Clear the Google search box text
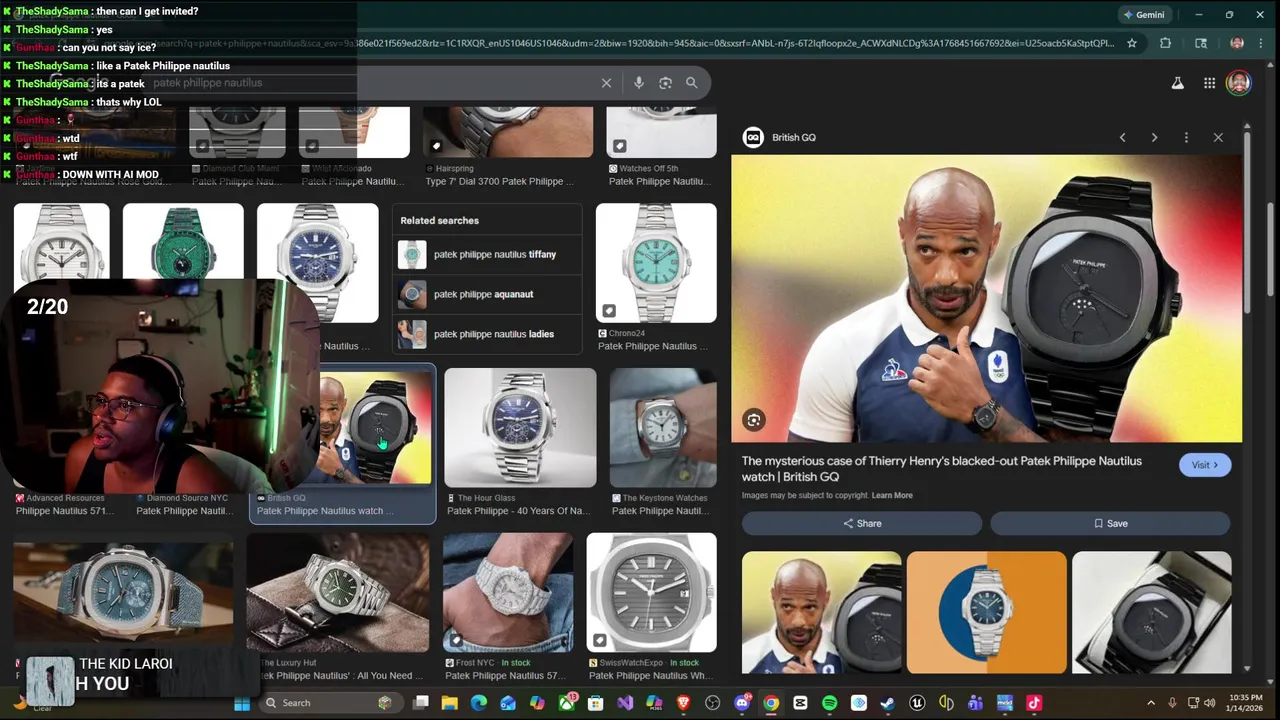 (x=606, y=83)
